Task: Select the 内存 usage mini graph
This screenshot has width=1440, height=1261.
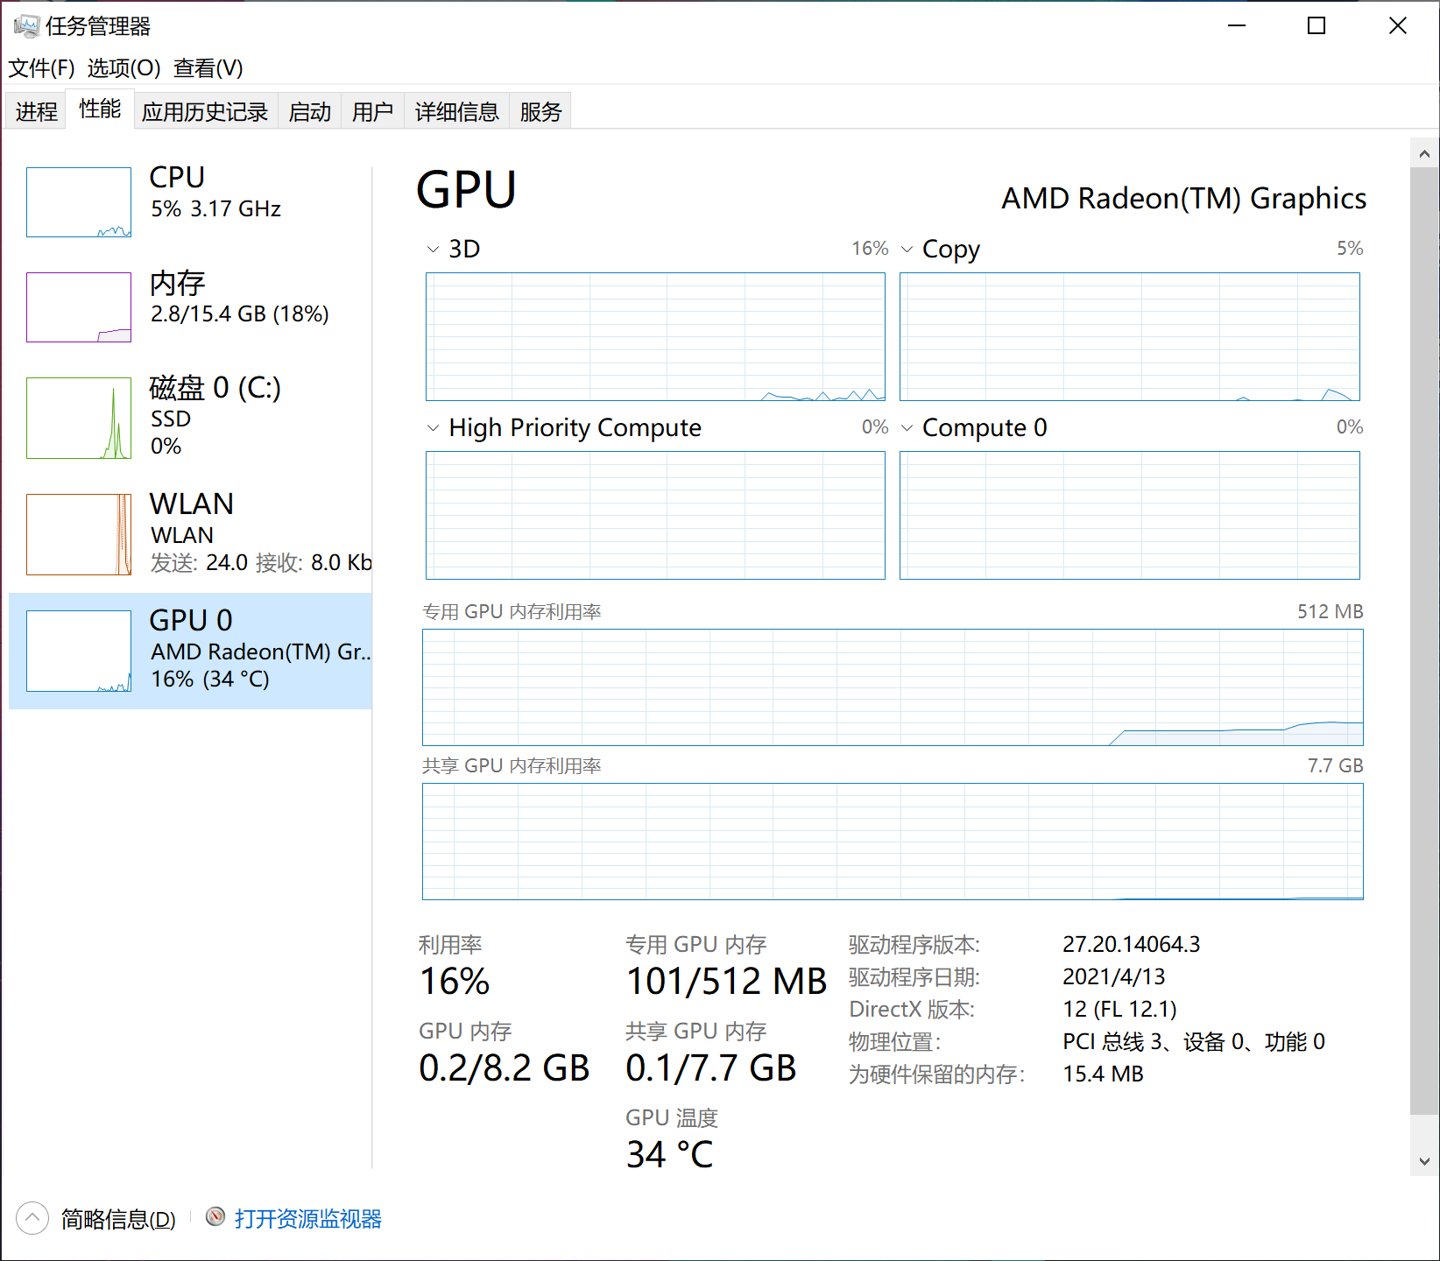Action: [78, 307]
